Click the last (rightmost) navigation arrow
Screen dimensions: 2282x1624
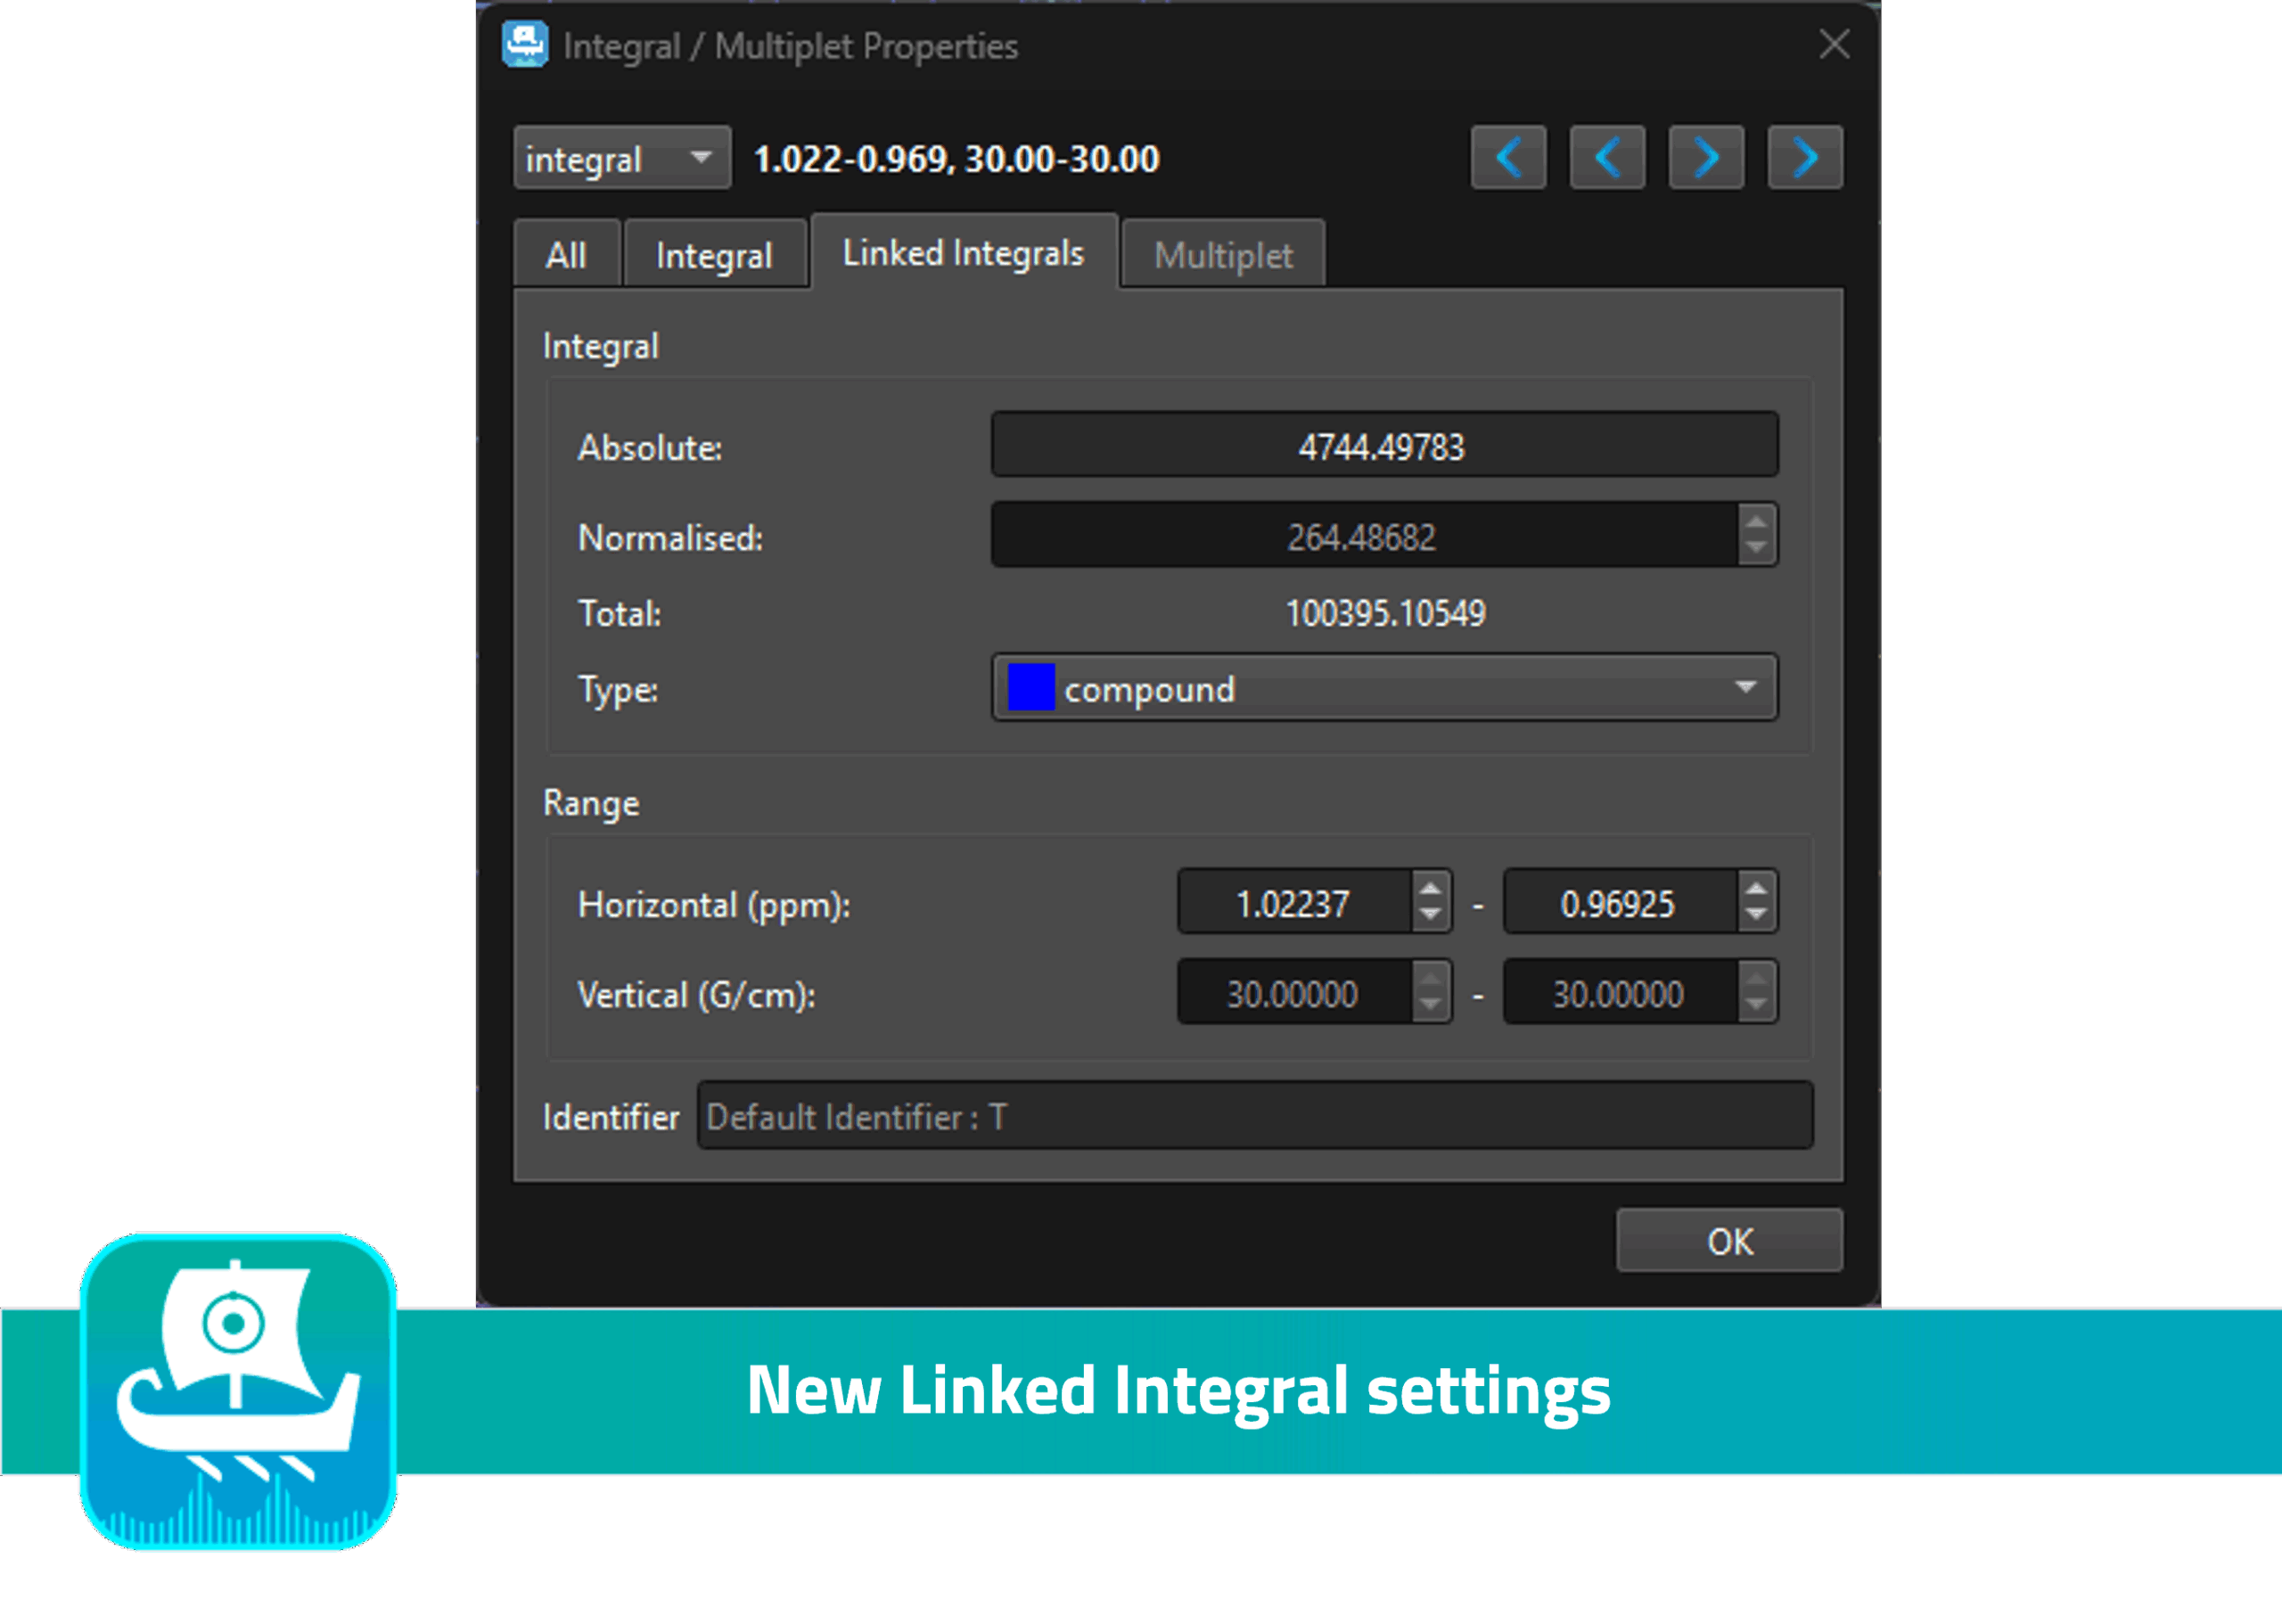(1804, 157)
